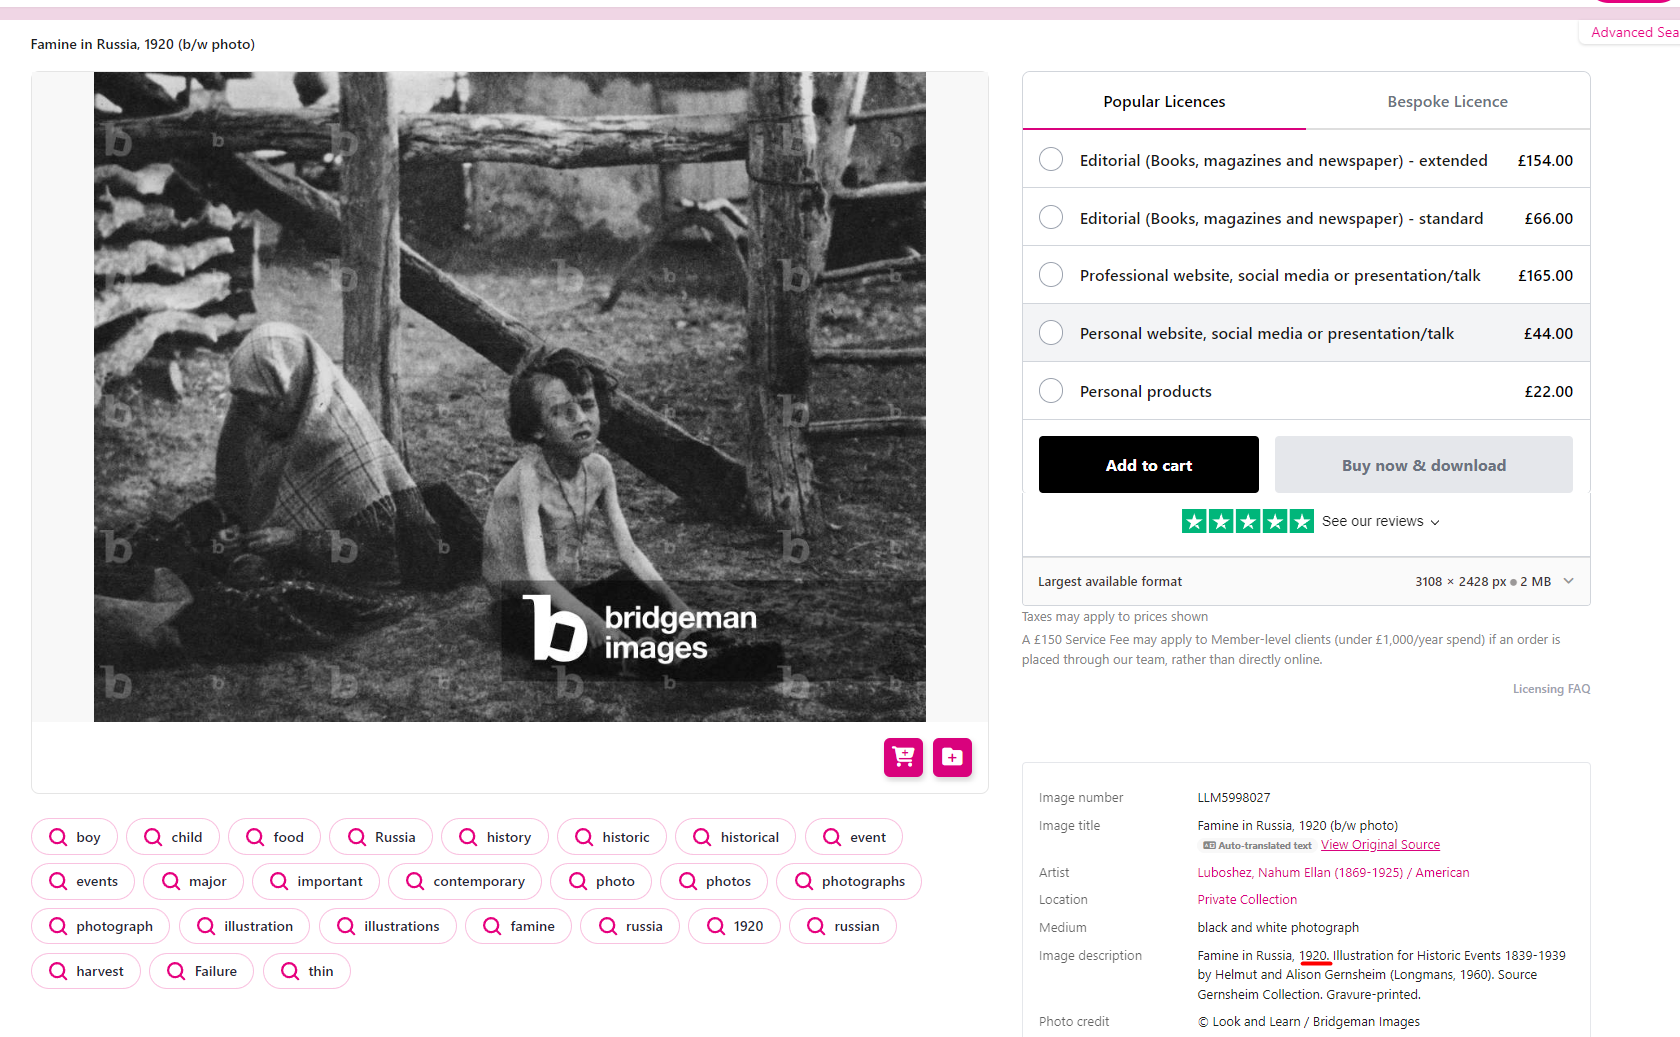Search the '1920' keyword tag
The width and height of the screenshot is (1680, 1037).
pos(734,926)
